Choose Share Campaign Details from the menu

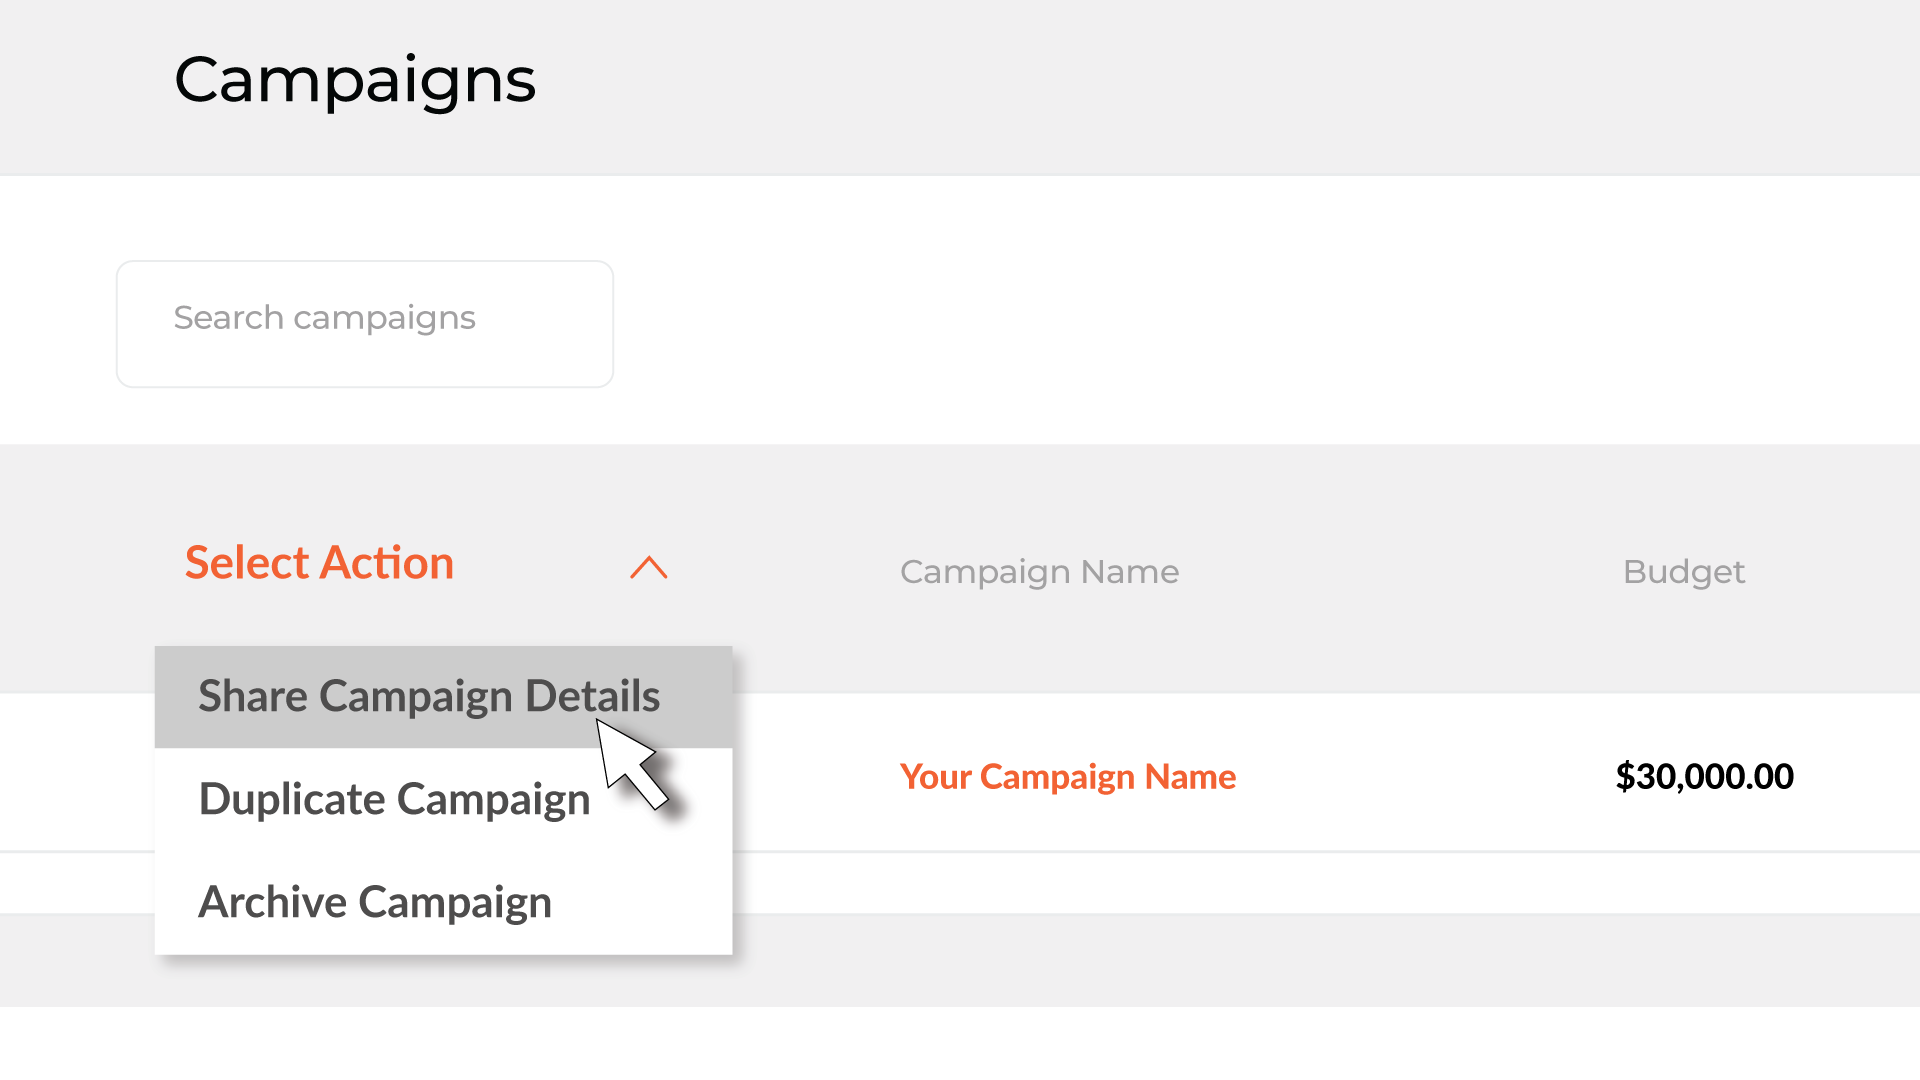[429, 696]
